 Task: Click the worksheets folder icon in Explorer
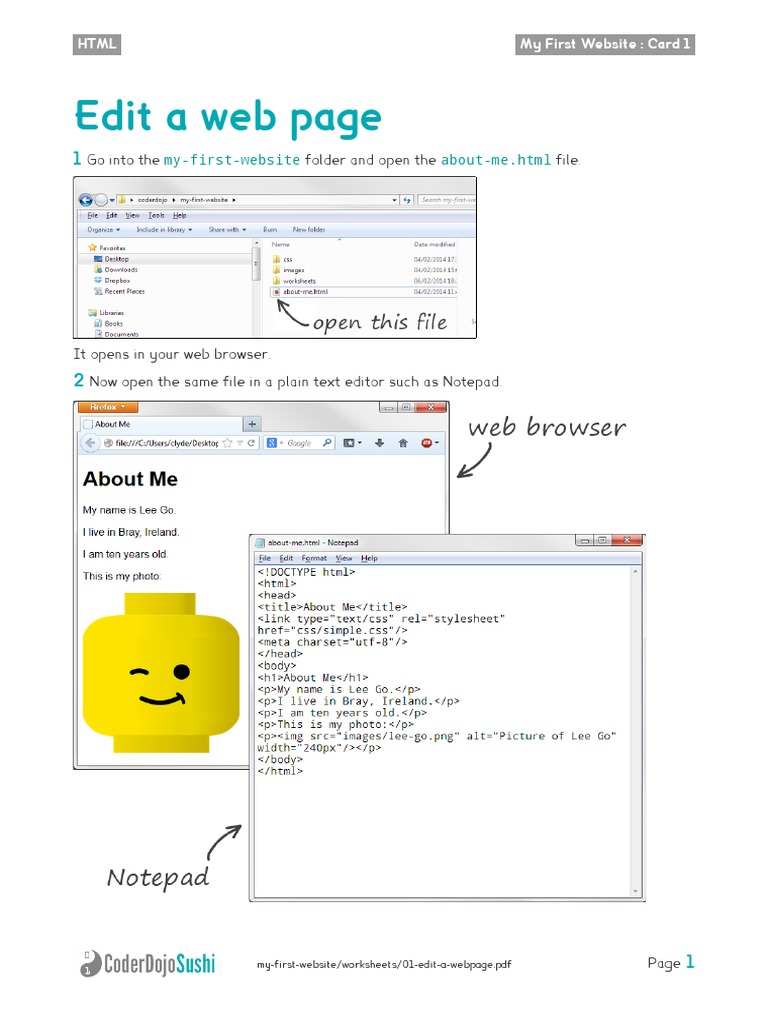point(276,281)
